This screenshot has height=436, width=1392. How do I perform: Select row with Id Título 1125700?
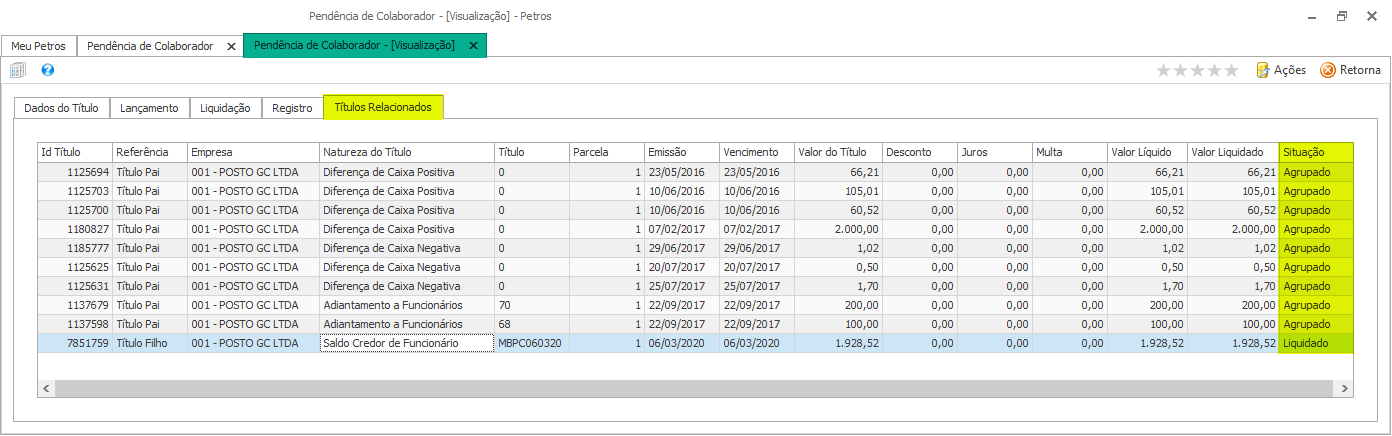695,210
